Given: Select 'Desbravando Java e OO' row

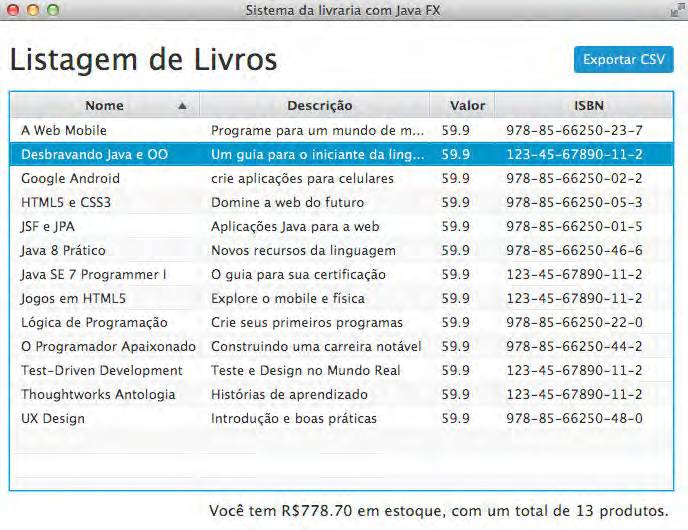Looking at the screenshot, I should (x=341, y=154).
